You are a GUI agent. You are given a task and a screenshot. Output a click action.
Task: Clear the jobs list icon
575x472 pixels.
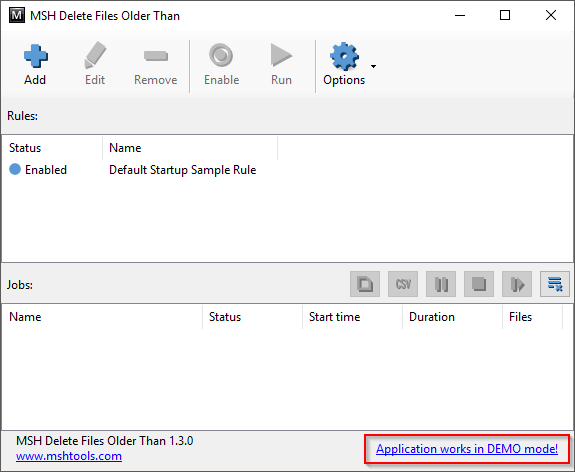[x=555, y=284]
